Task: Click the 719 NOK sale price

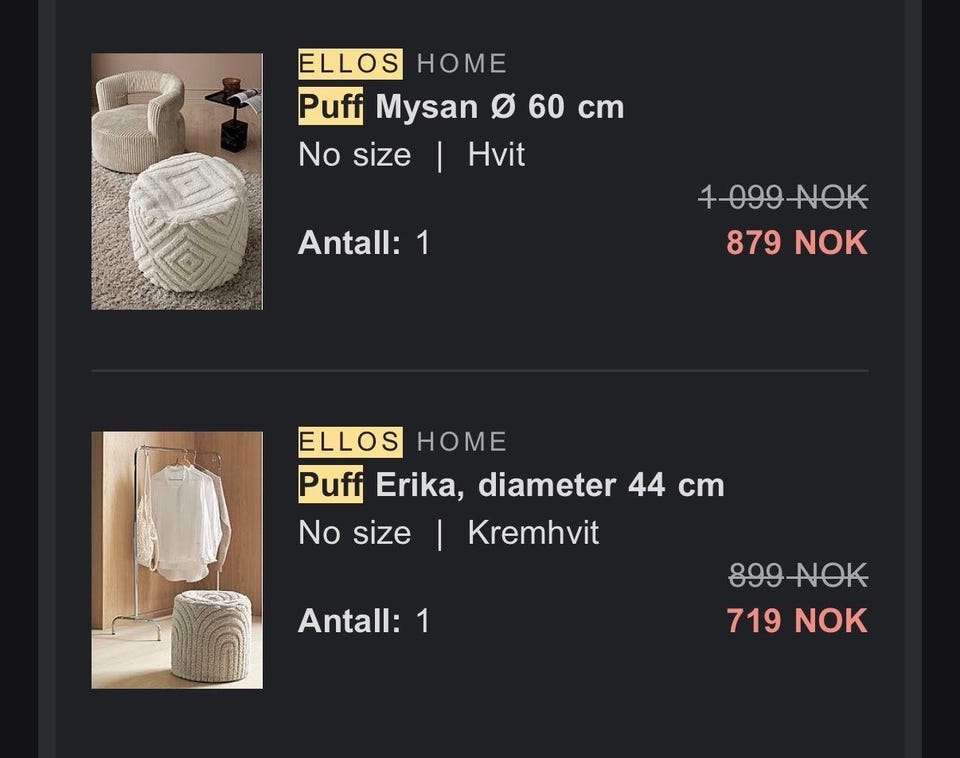Action: pyautogui.click(x=797, y=621)
